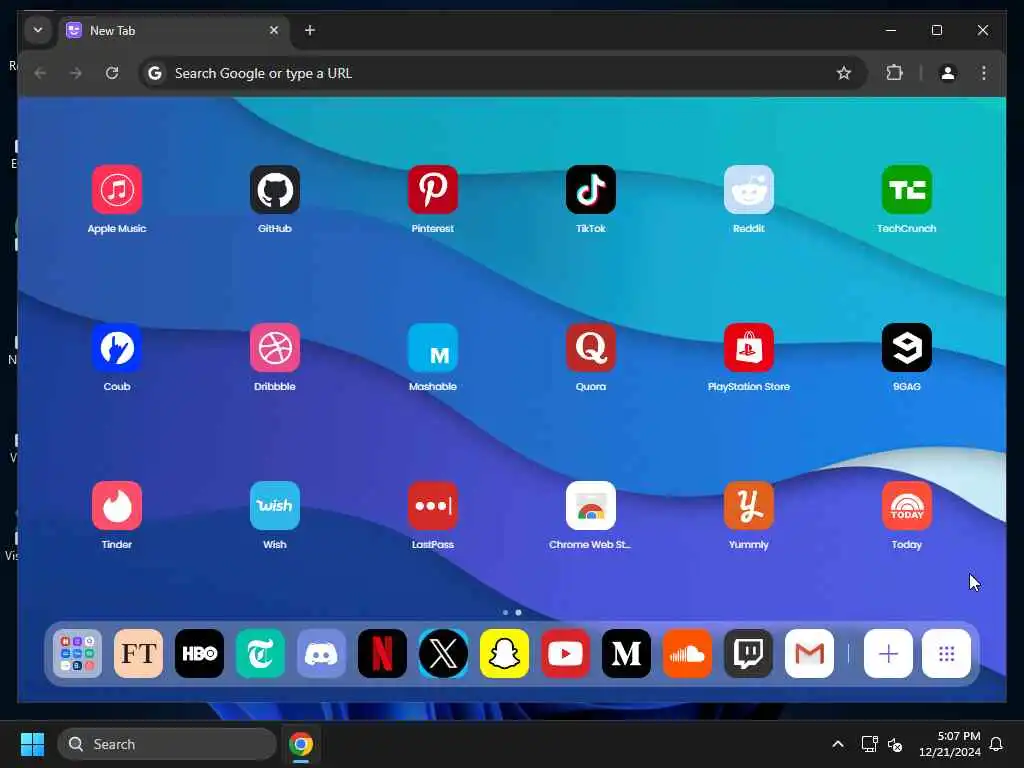Open the notification bell
This screenshot has height=768, width=1024.
click(x=997, y=744)
